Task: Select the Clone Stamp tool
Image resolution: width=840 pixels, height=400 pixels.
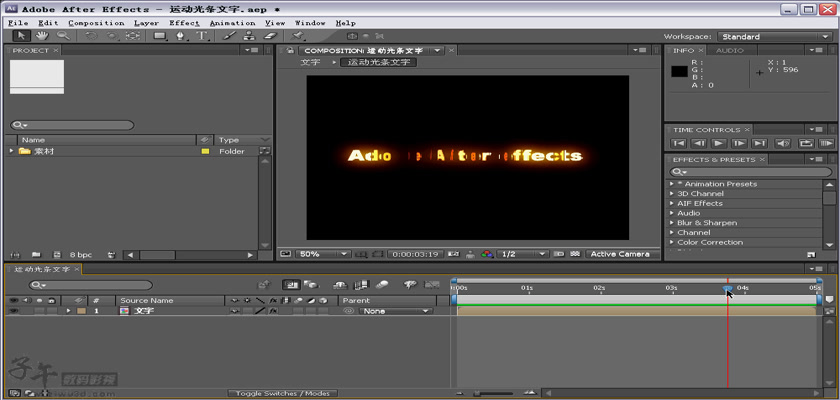Action: (249, 36)
